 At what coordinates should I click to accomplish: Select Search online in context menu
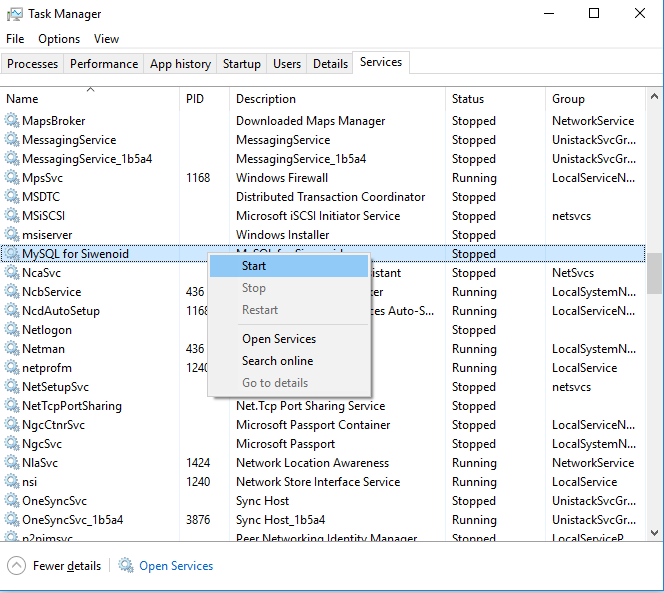(x=277, y=361)
